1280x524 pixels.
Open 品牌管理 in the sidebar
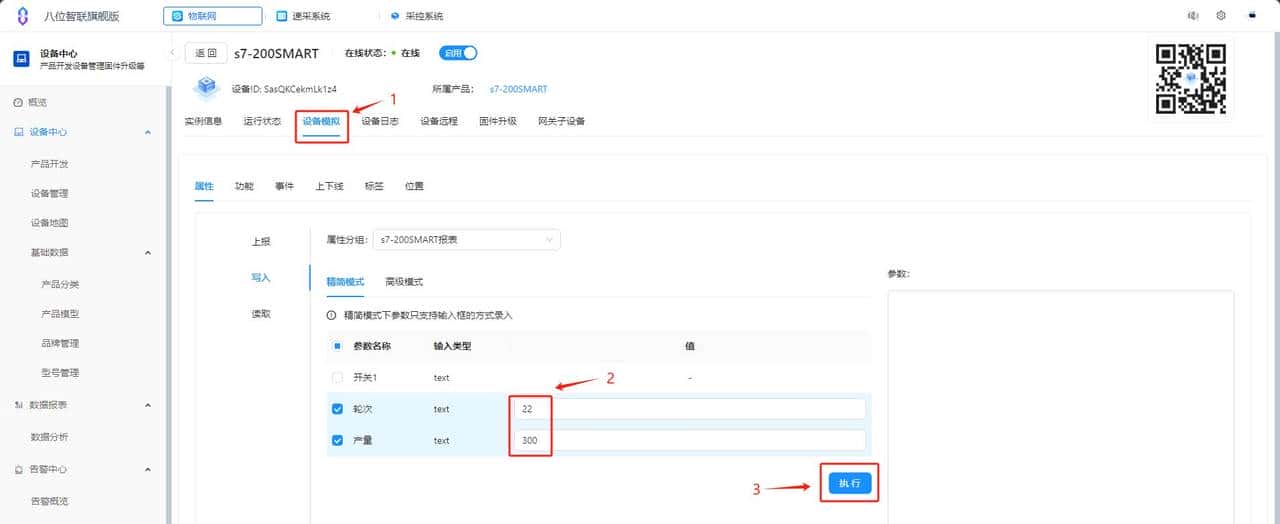tap(60, 344)
